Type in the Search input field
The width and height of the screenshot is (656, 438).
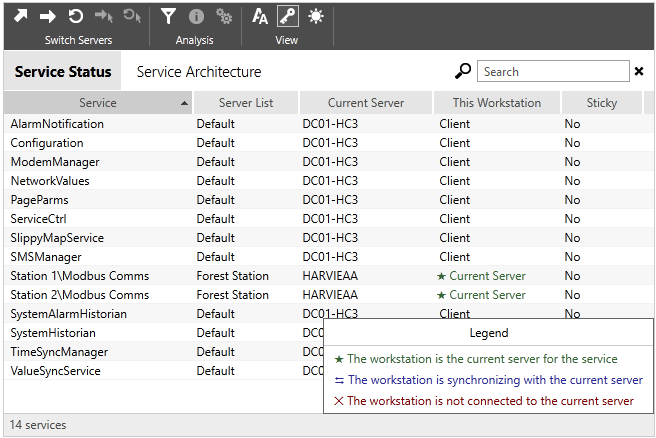coord(550,71)
